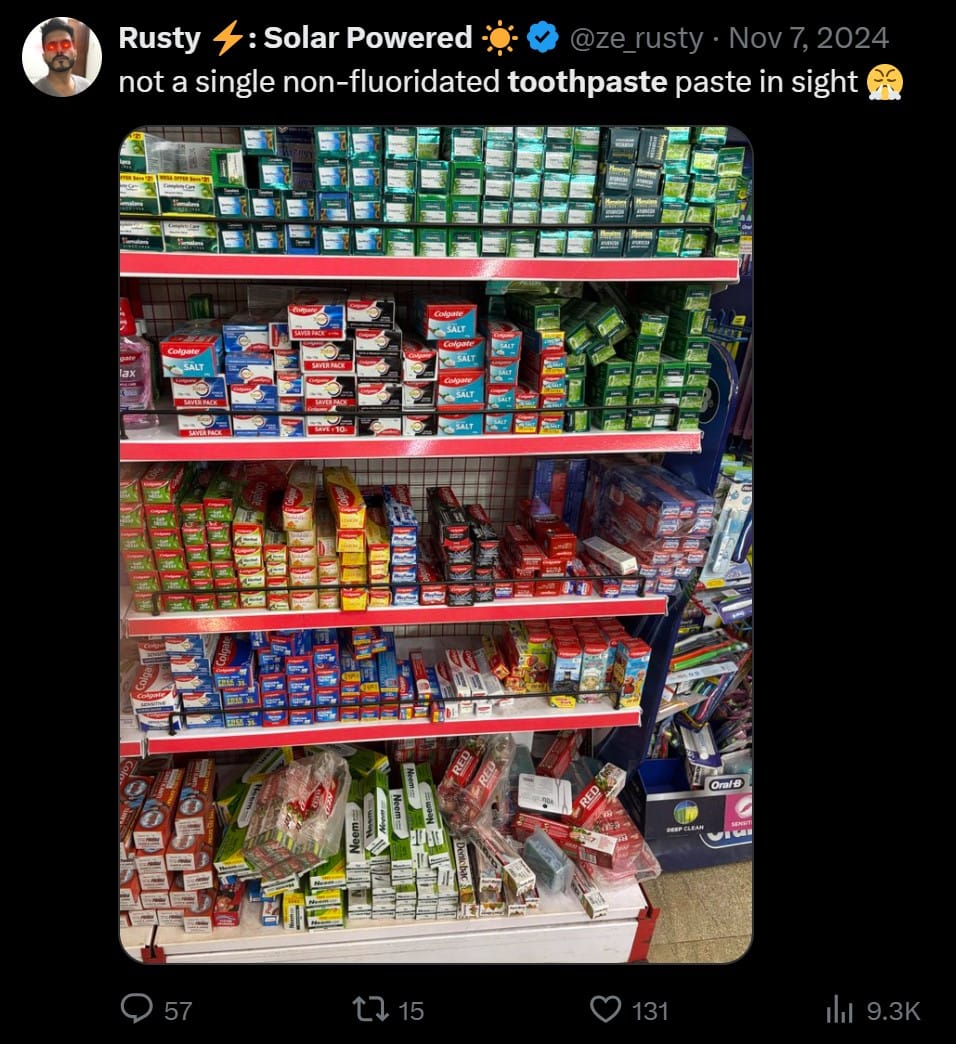Viewport: 956px width, 1044px height.
Task: Click the display name Rusty
Action: 159,38
